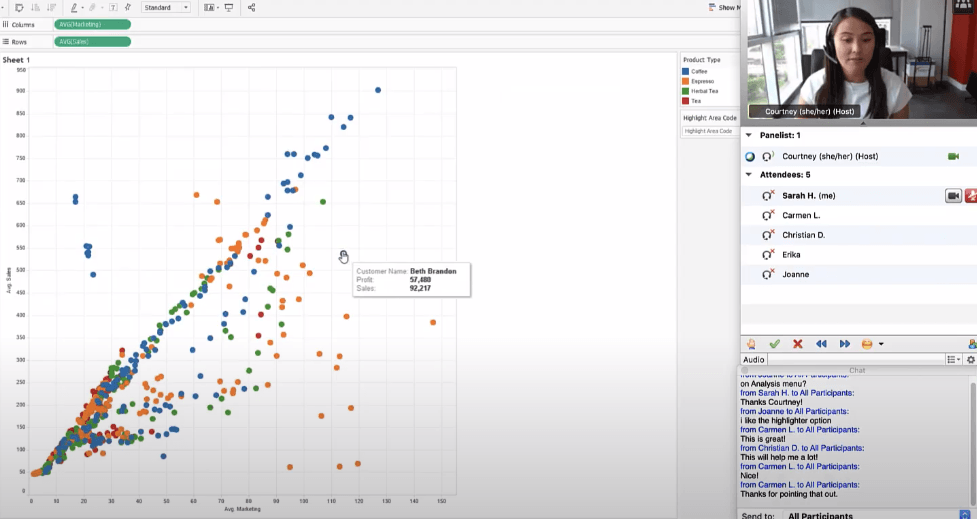Click the Avg. Marketing axis title
Viewport: 977px width, 519px height.
tap(242, 509)
